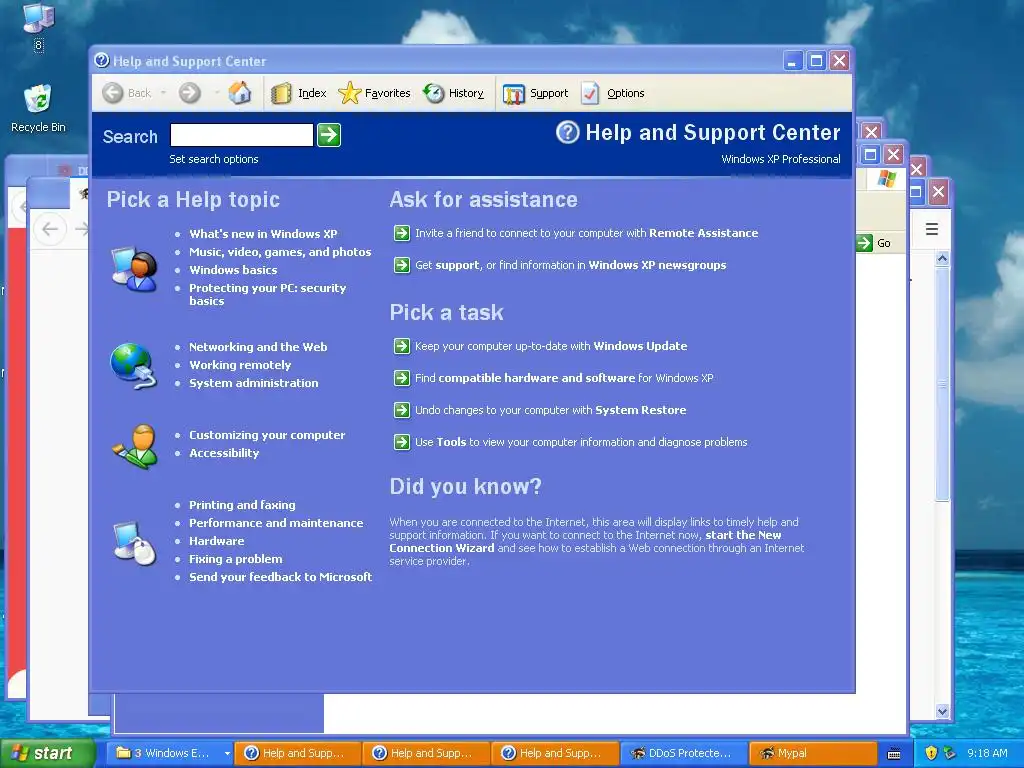The height and width of the screenshot is (768, 1024).
Task: Open Support toolbar icon
Action: 513,93
